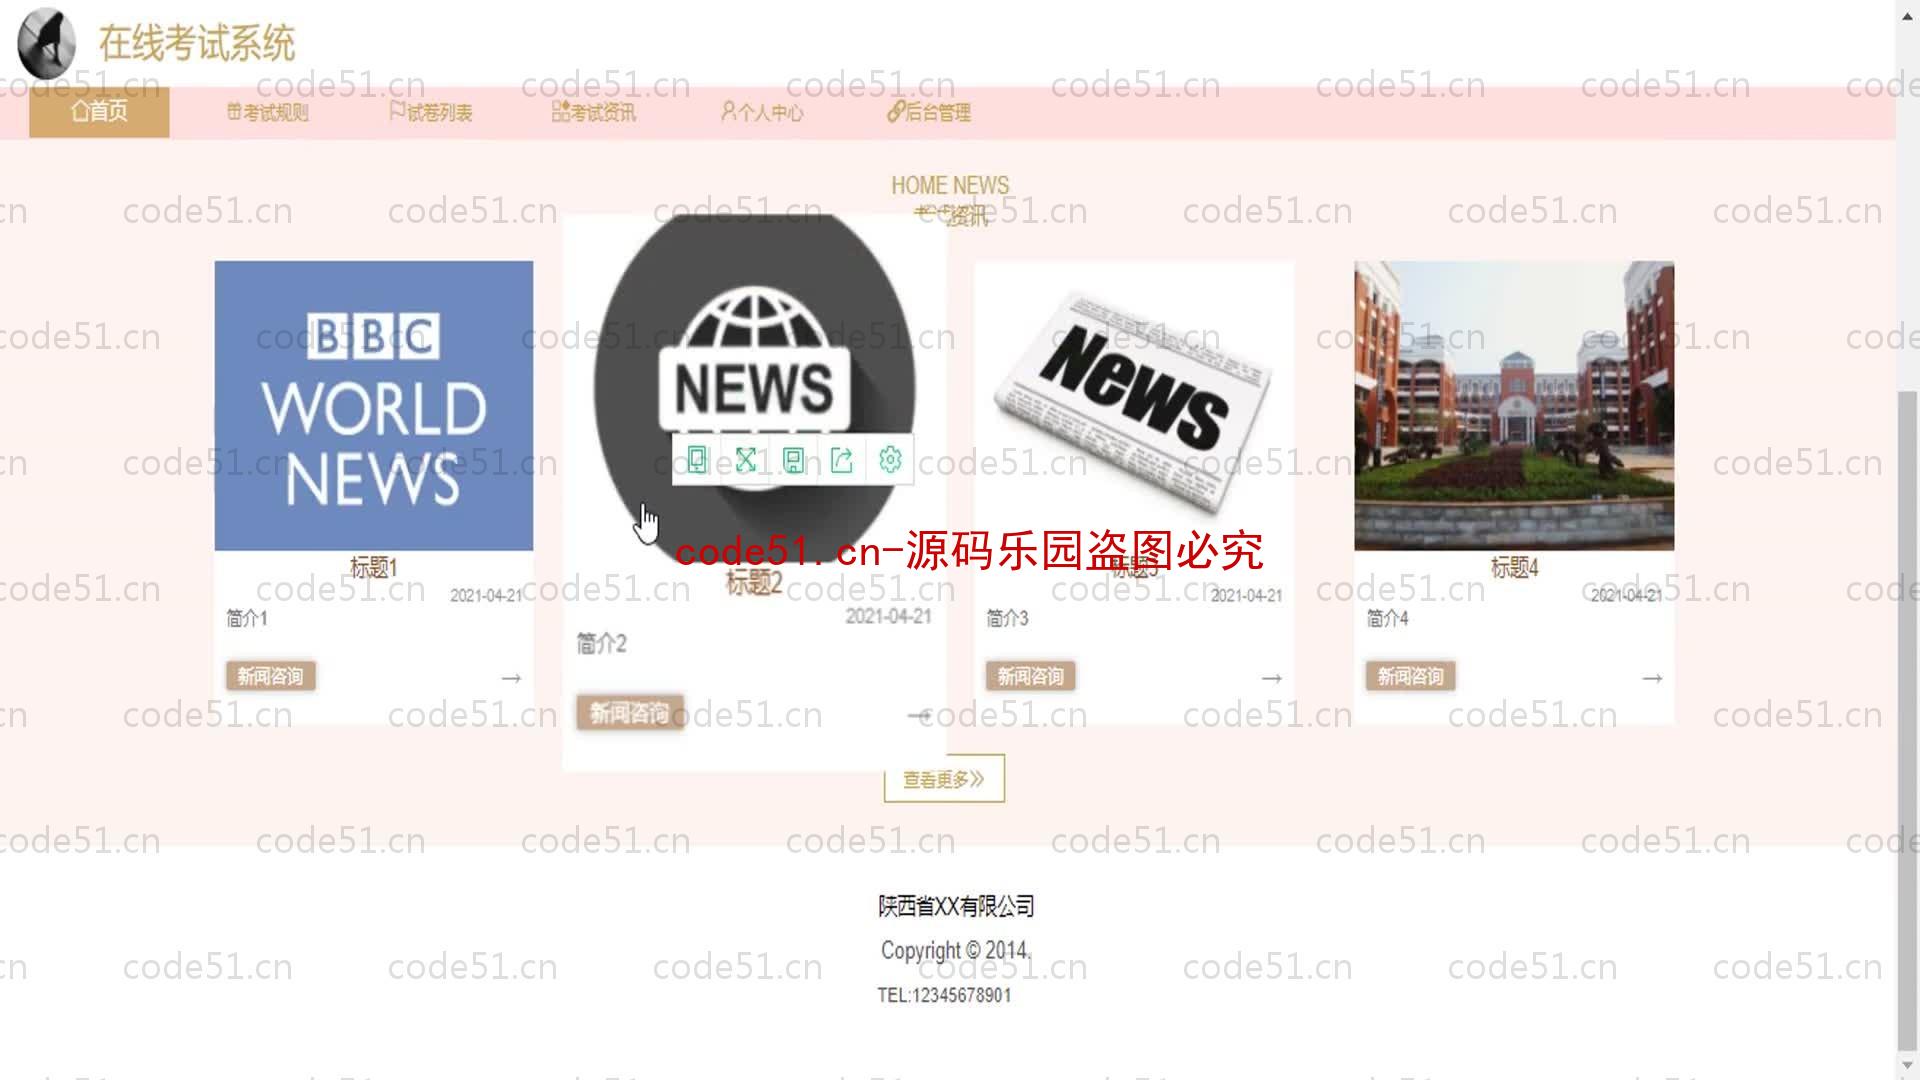Click the arrow icon on the 标题4 card

(x=1652, y=678)
